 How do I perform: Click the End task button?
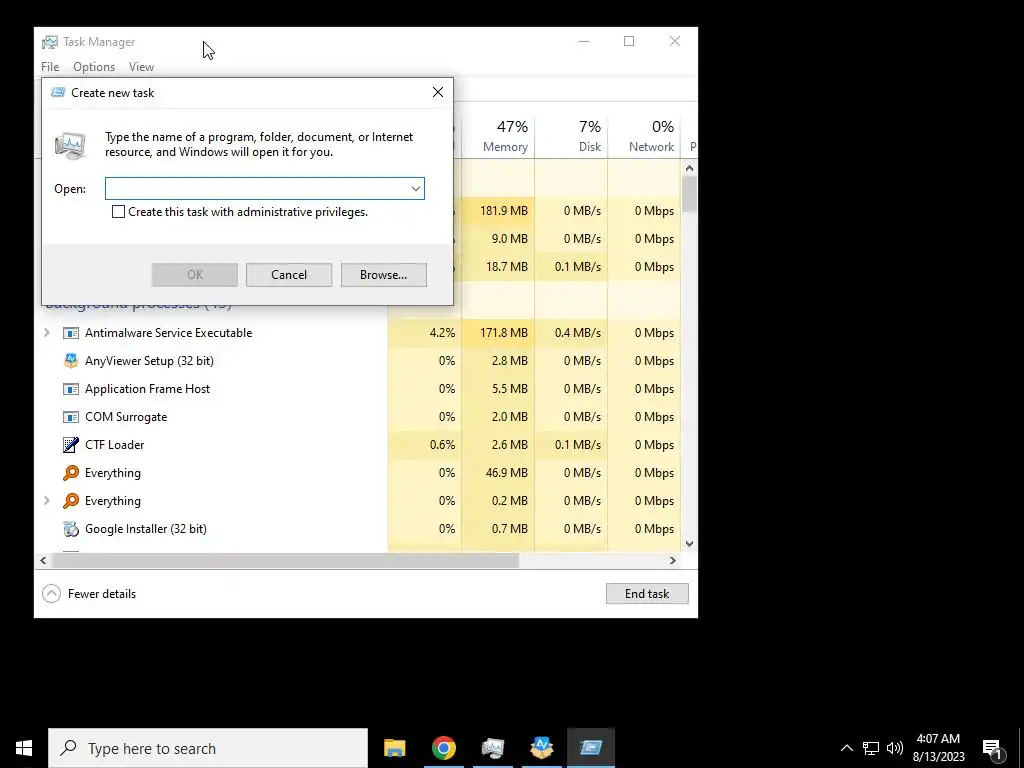click(647, 594)
